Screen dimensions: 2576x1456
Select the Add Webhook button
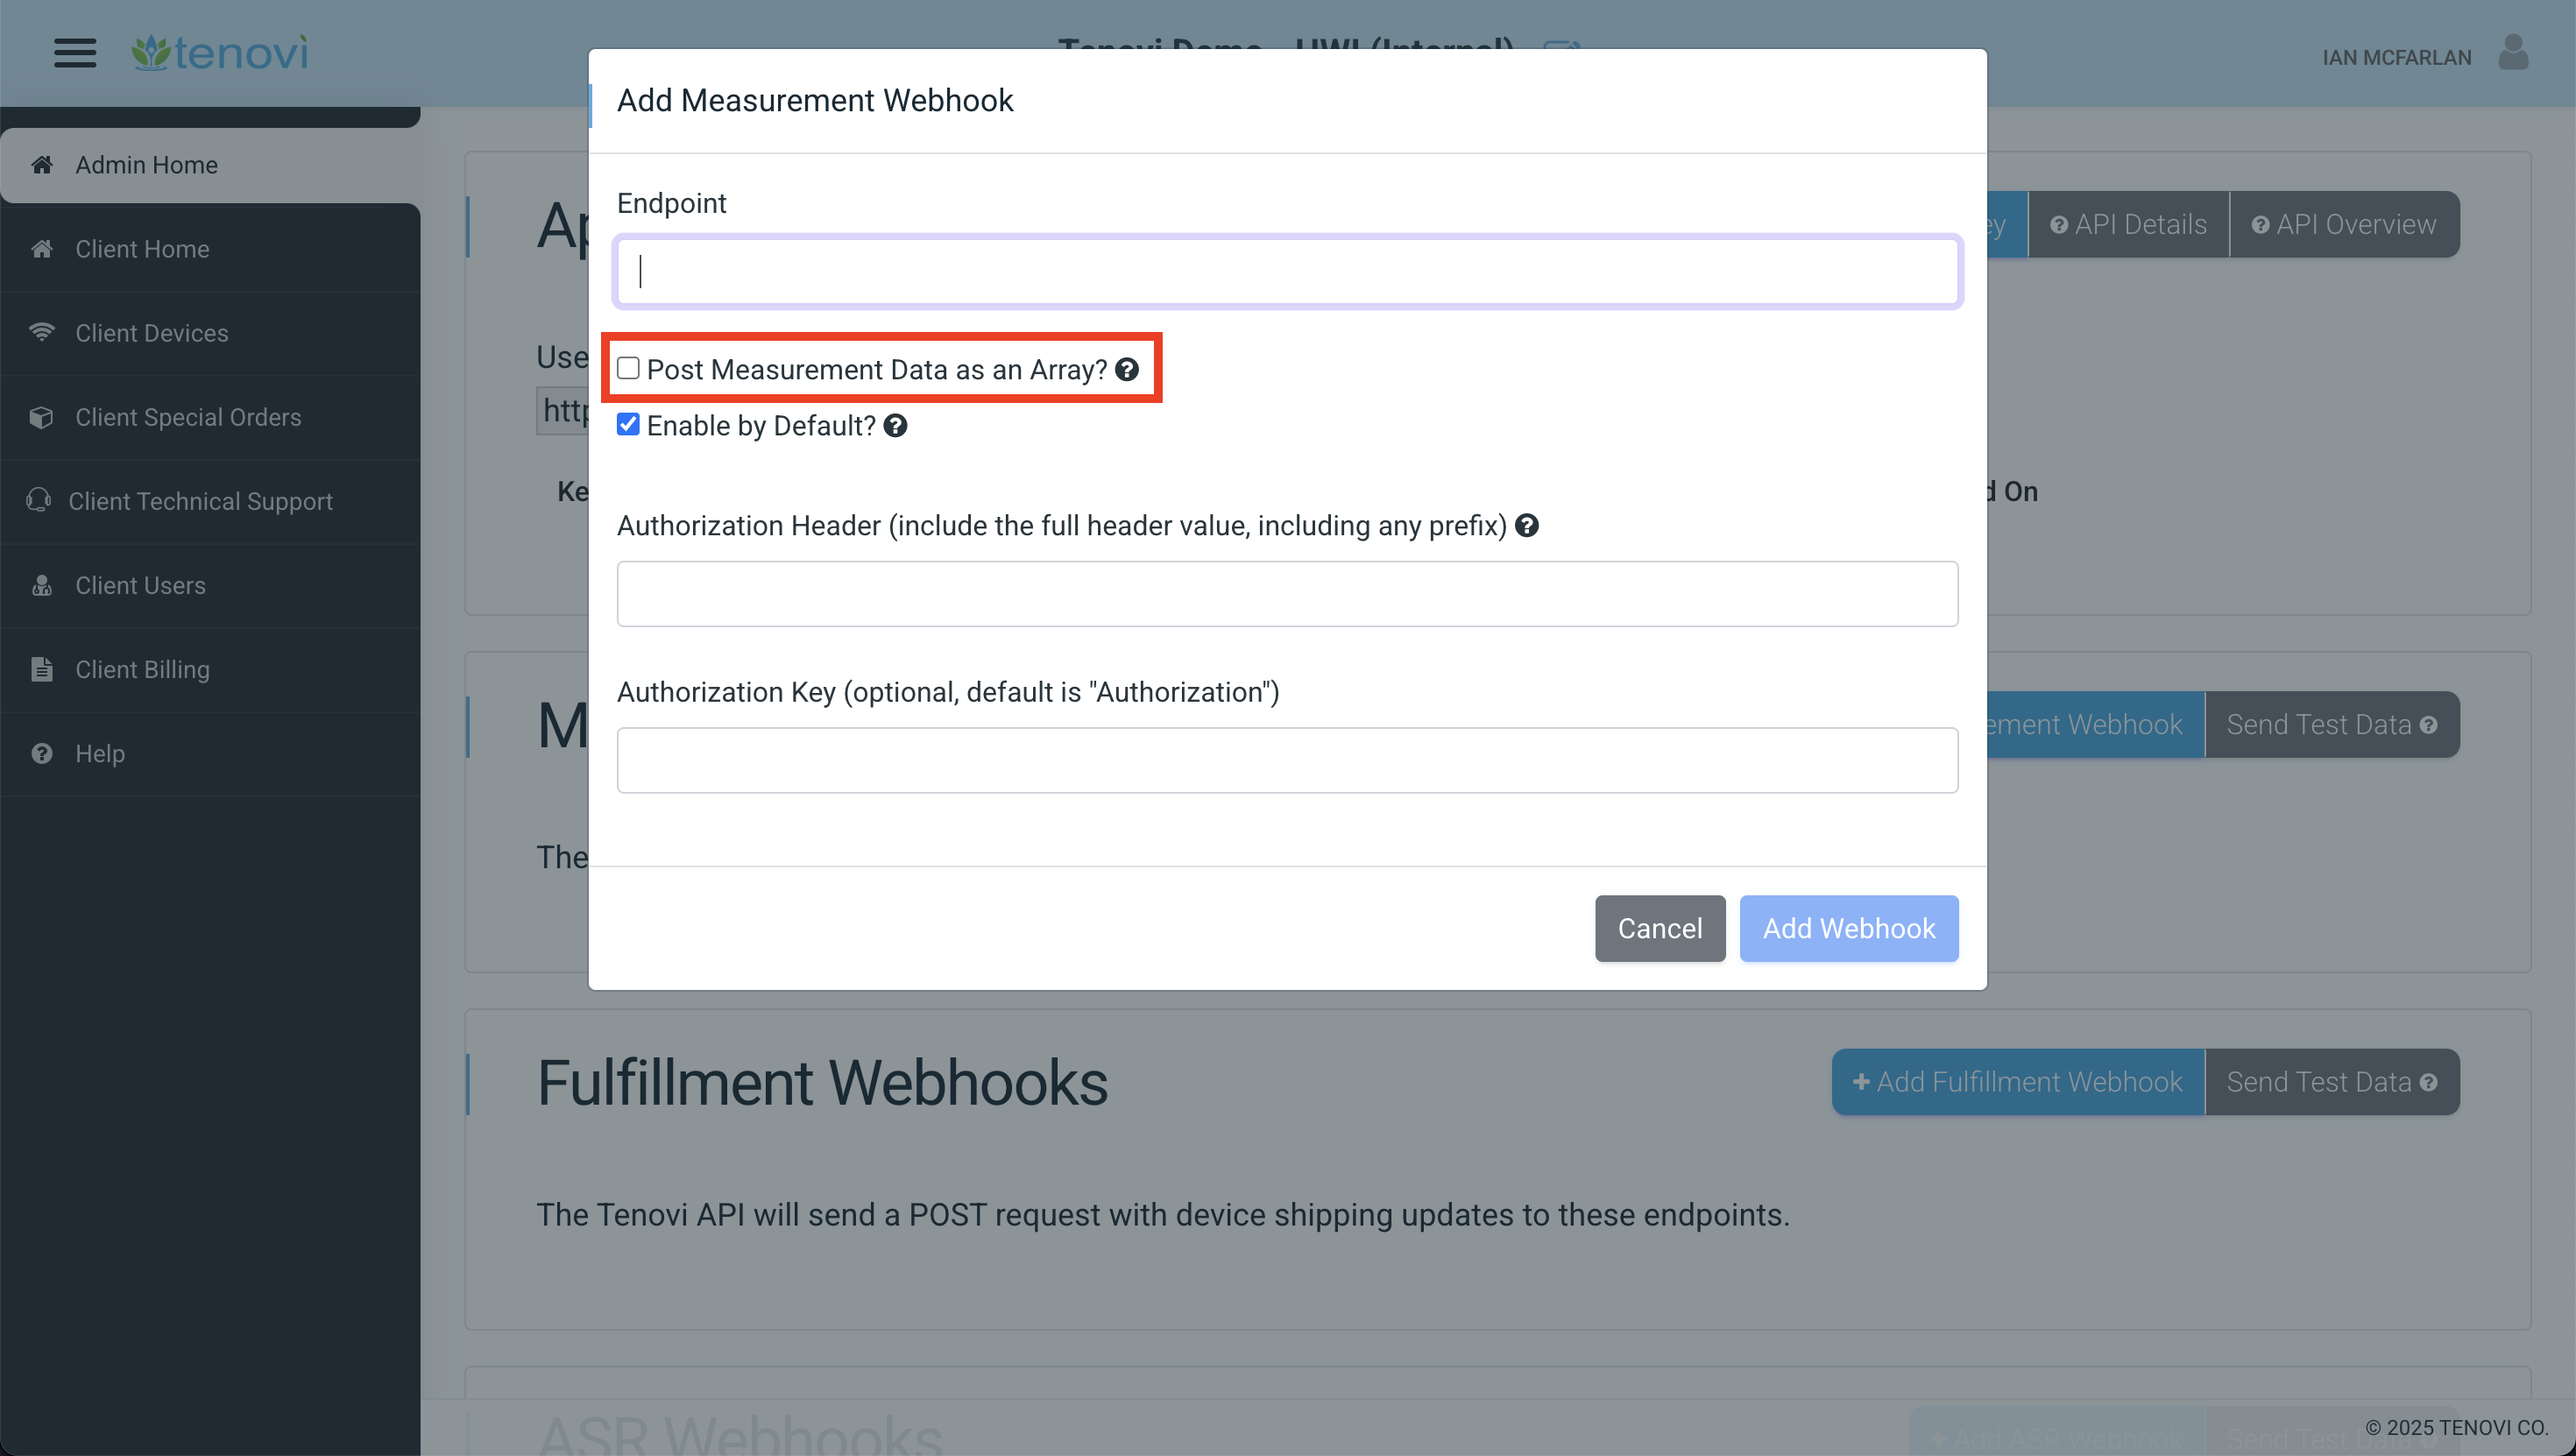pos(1847,927)
